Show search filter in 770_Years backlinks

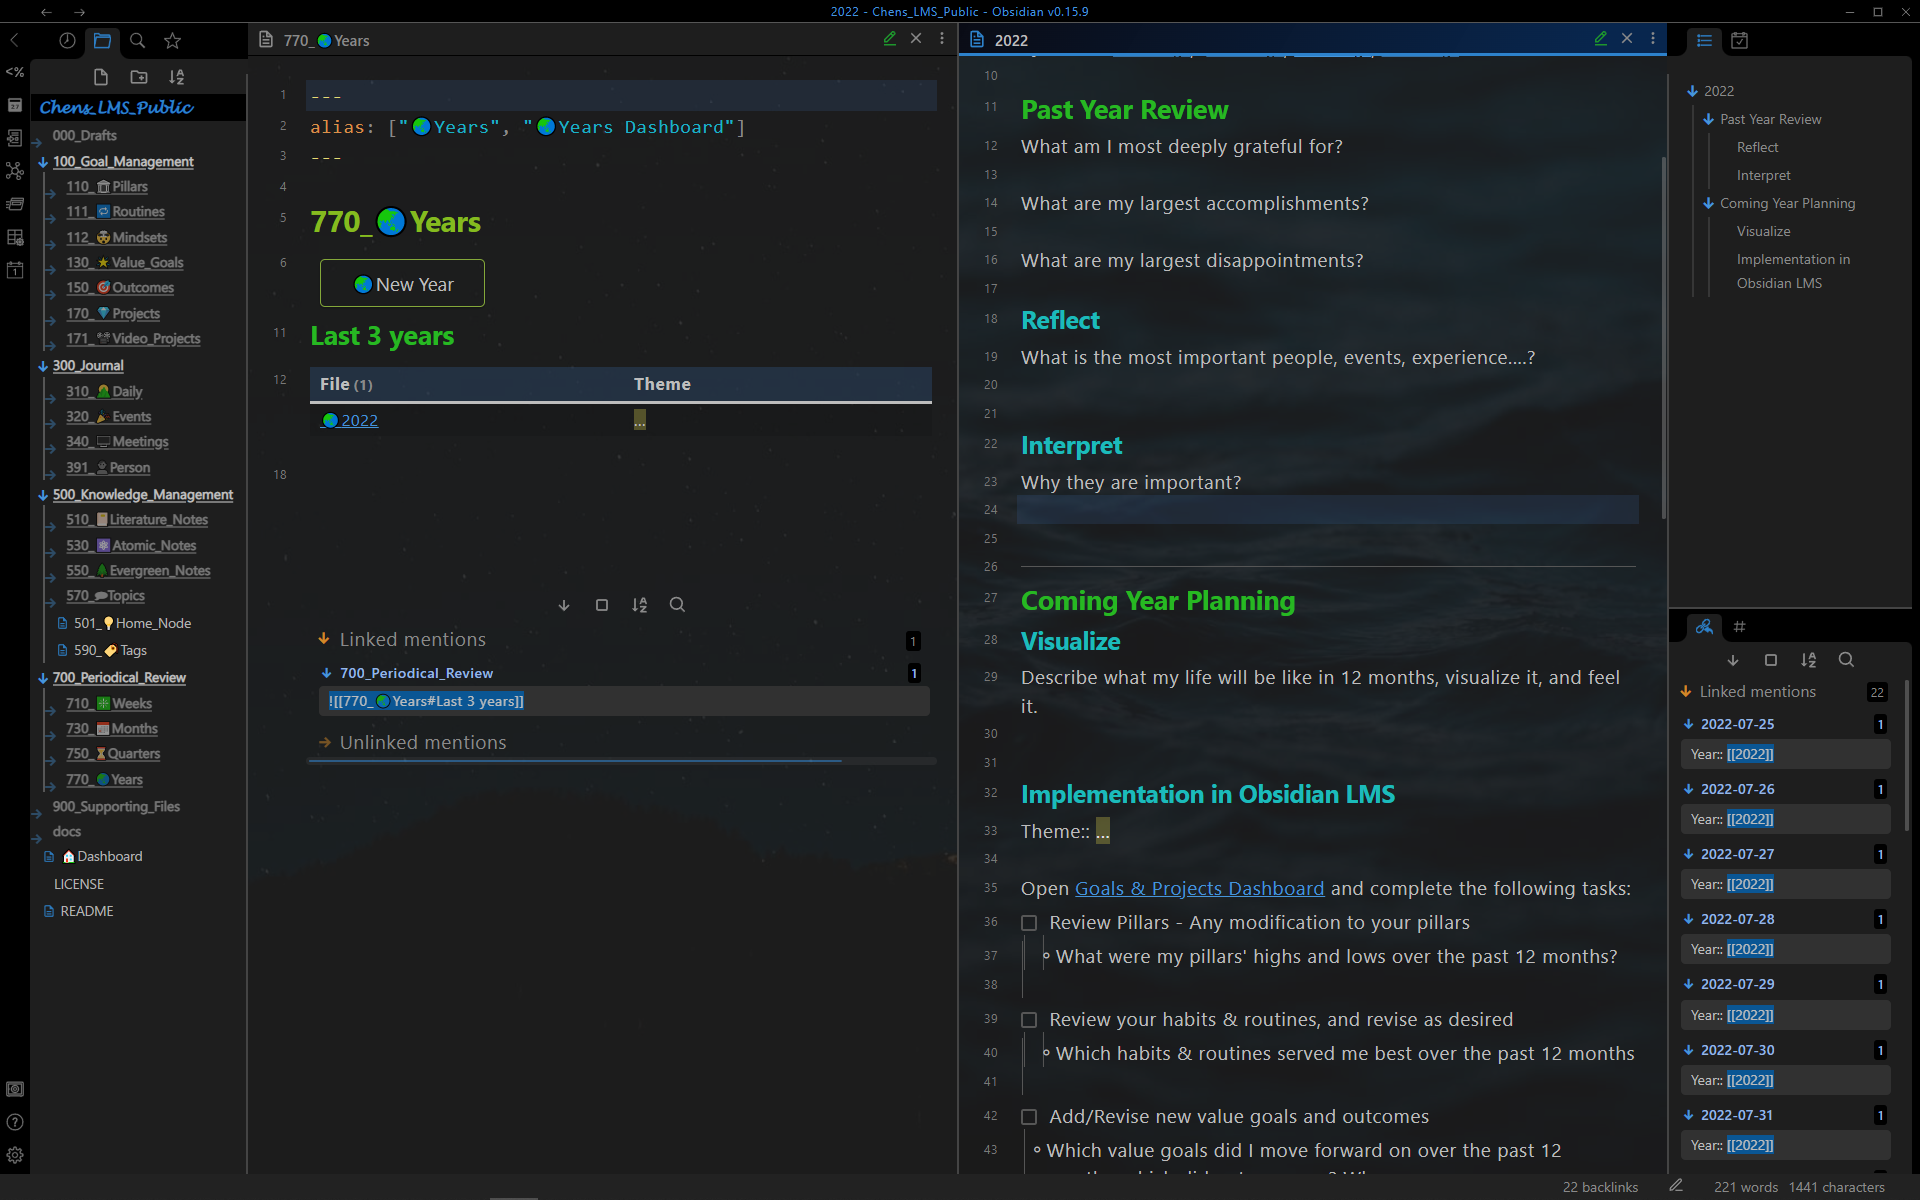(678, 605)
